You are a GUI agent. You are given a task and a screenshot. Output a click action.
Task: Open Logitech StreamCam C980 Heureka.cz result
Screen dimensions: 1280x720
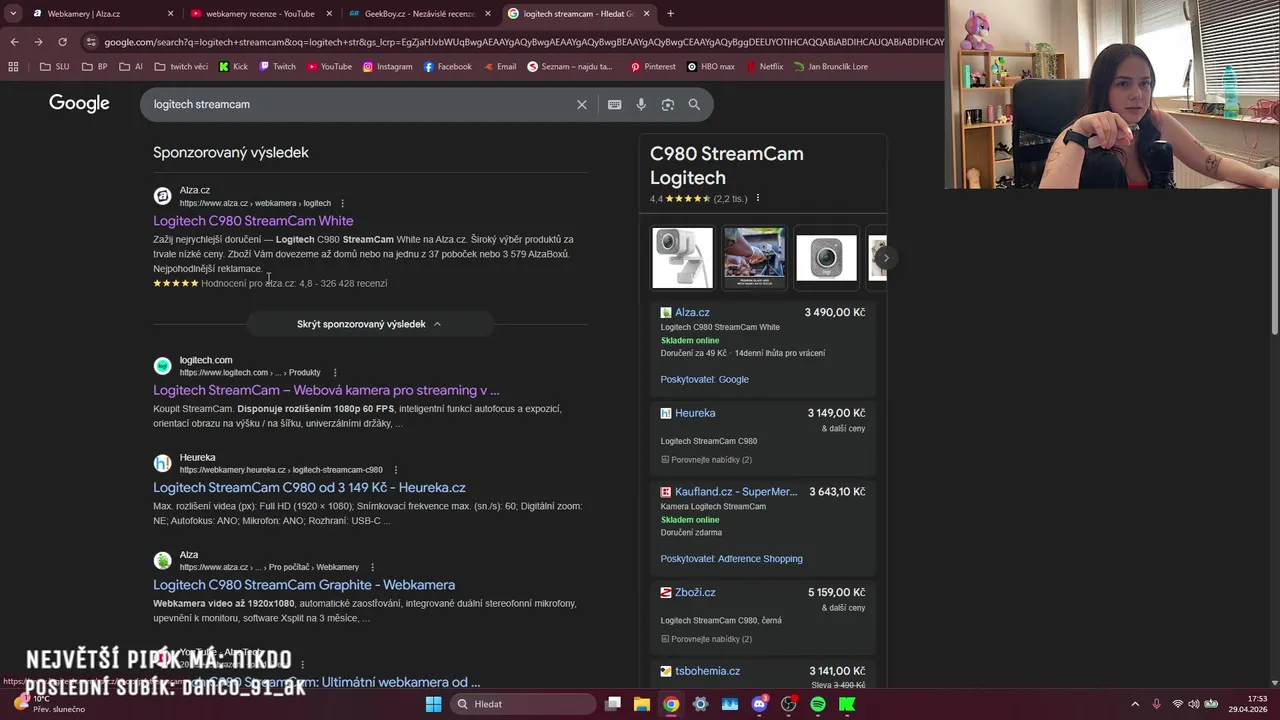coord(309,488)
